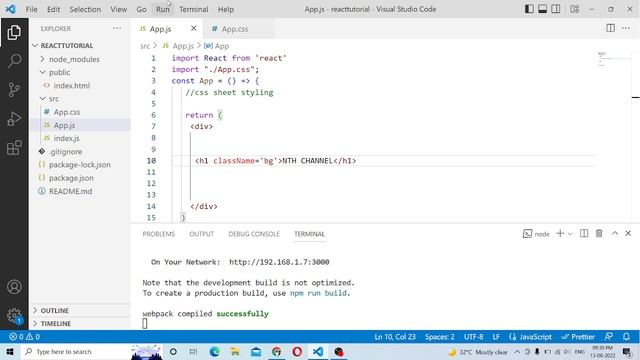Click Ln 10, Col 23 status item
The width and height of the screenshot is (640, 360).
click(x=395, y=337)
